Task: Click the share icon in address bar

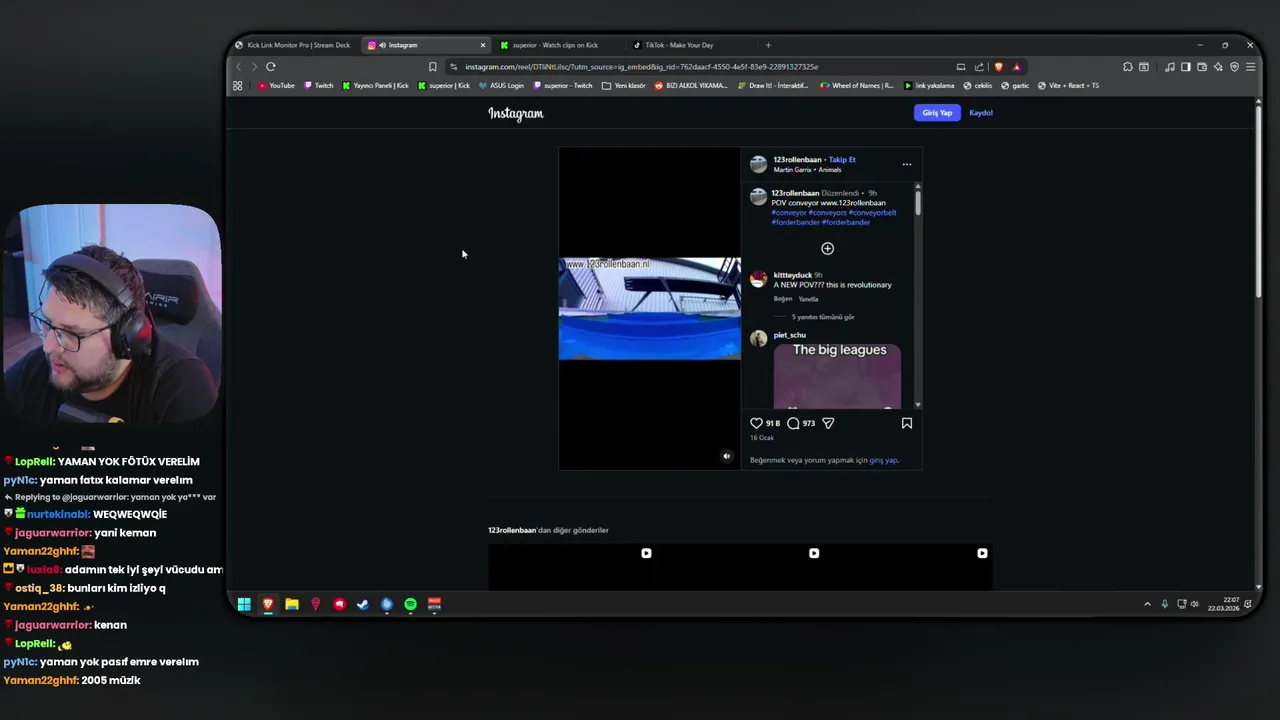Action: pos(979,67)
